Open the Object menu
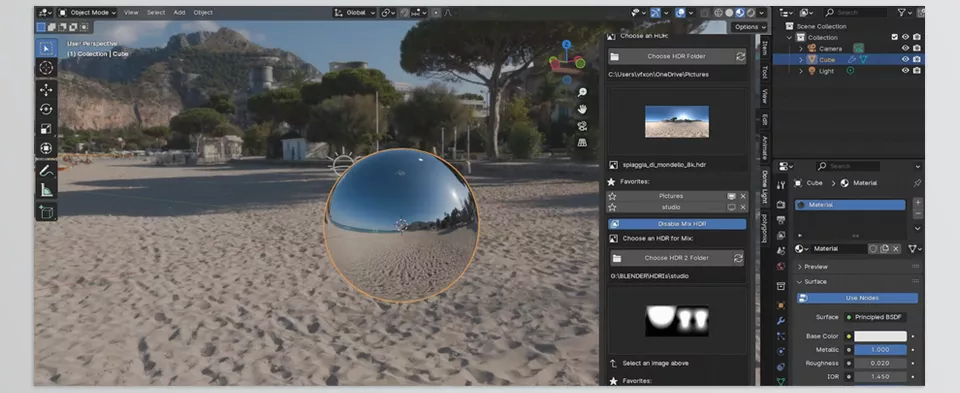Image resolution: width=960 pixels, height=393 pixels. (x=203, y=12)
